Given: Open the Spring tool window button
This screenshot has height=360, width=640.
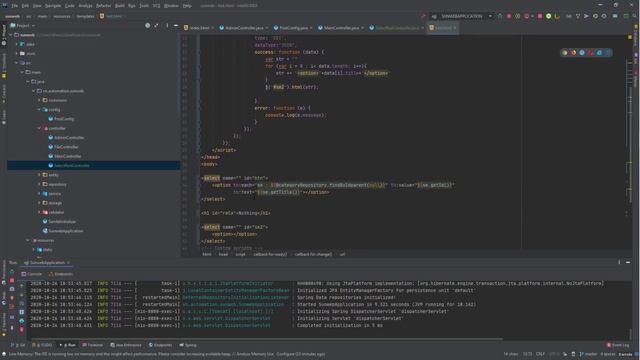Looking at the screenshot, I should (188, 345).
